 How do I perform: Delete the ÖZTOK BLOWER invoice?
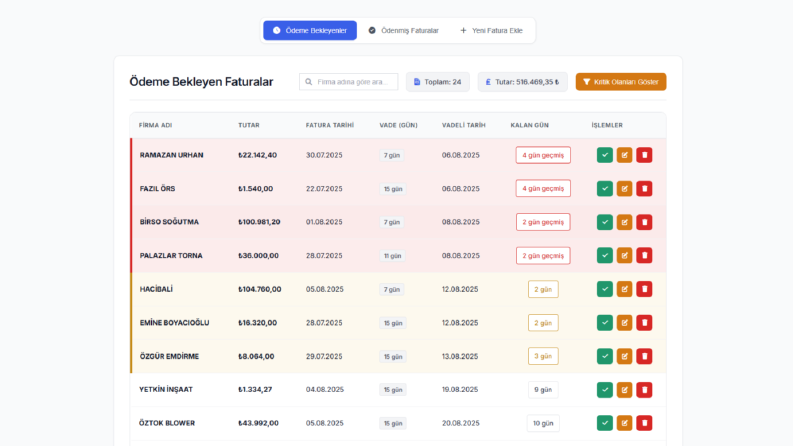tap(644, 423)
